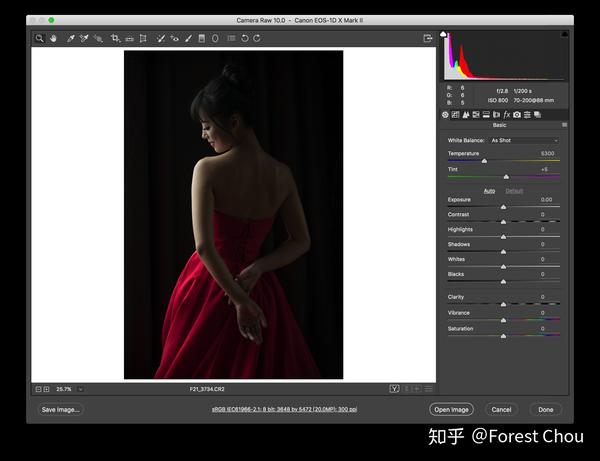Click the Done button
This screenshot has width=600, height=461.
click(x=546, y=409)
